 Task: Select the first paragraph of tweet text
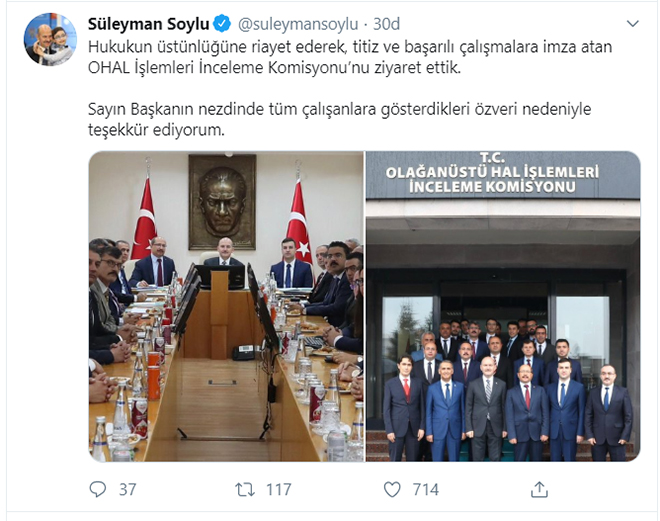point(350,57)
